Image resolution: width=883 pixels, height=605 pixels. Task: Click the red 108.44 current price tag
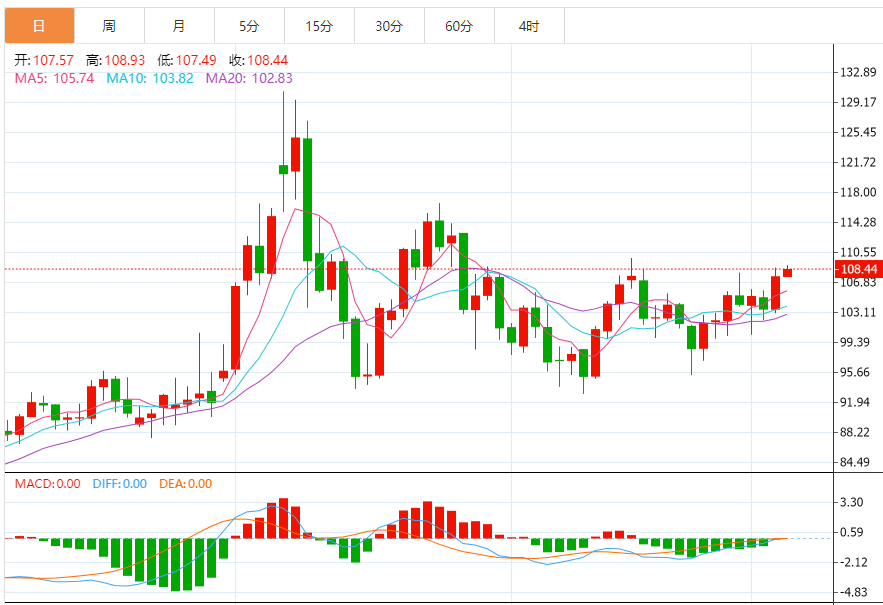pos(858,269)
